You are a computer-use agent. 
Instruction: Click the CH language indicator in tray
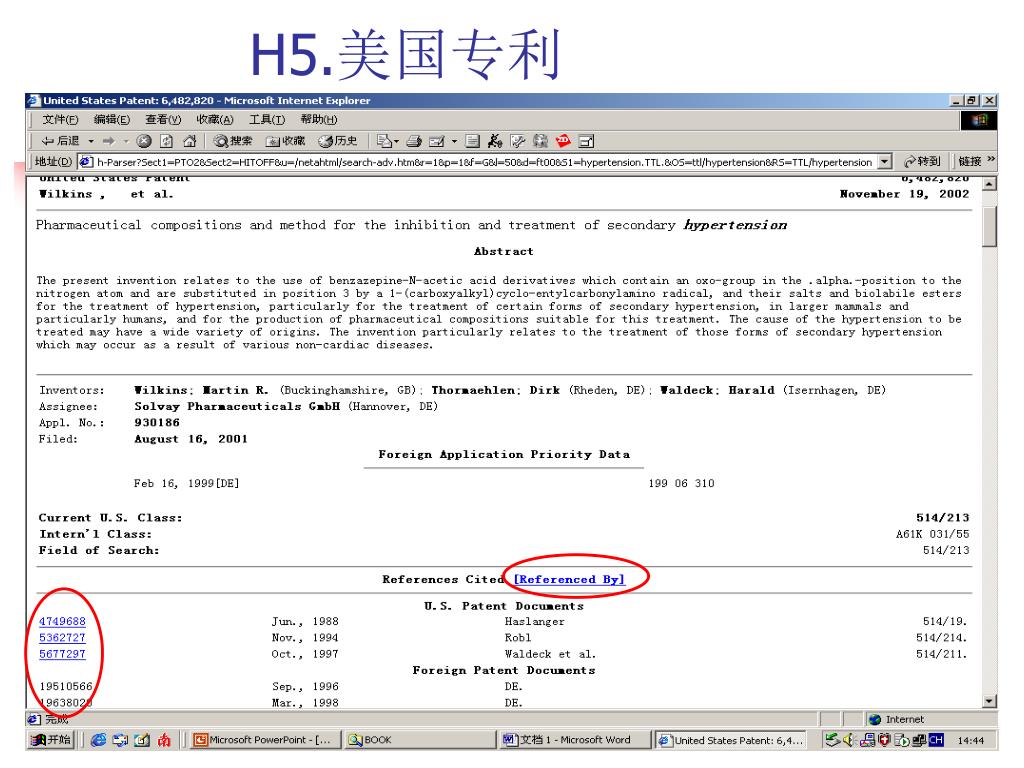(936, 740)
